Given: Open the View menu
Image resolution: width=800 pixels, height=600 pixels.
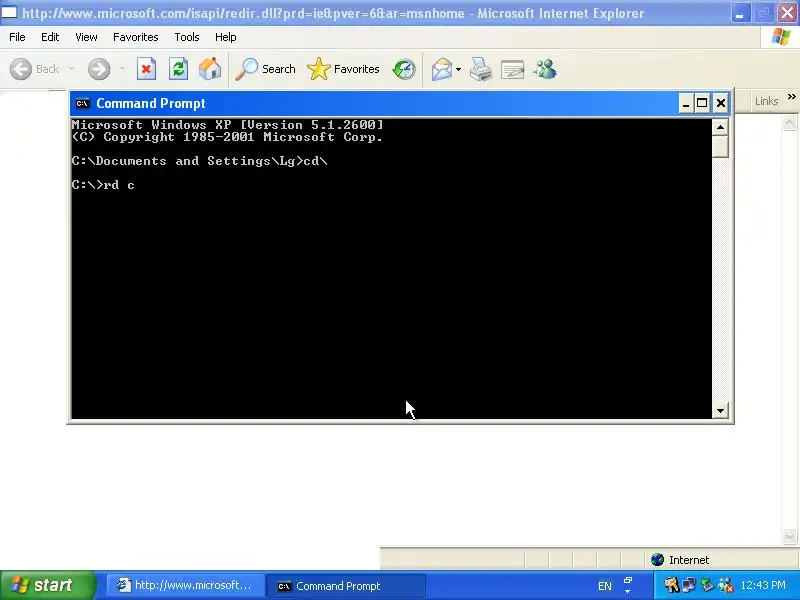Looking at the screenshot, I should (x=86, y=37).
